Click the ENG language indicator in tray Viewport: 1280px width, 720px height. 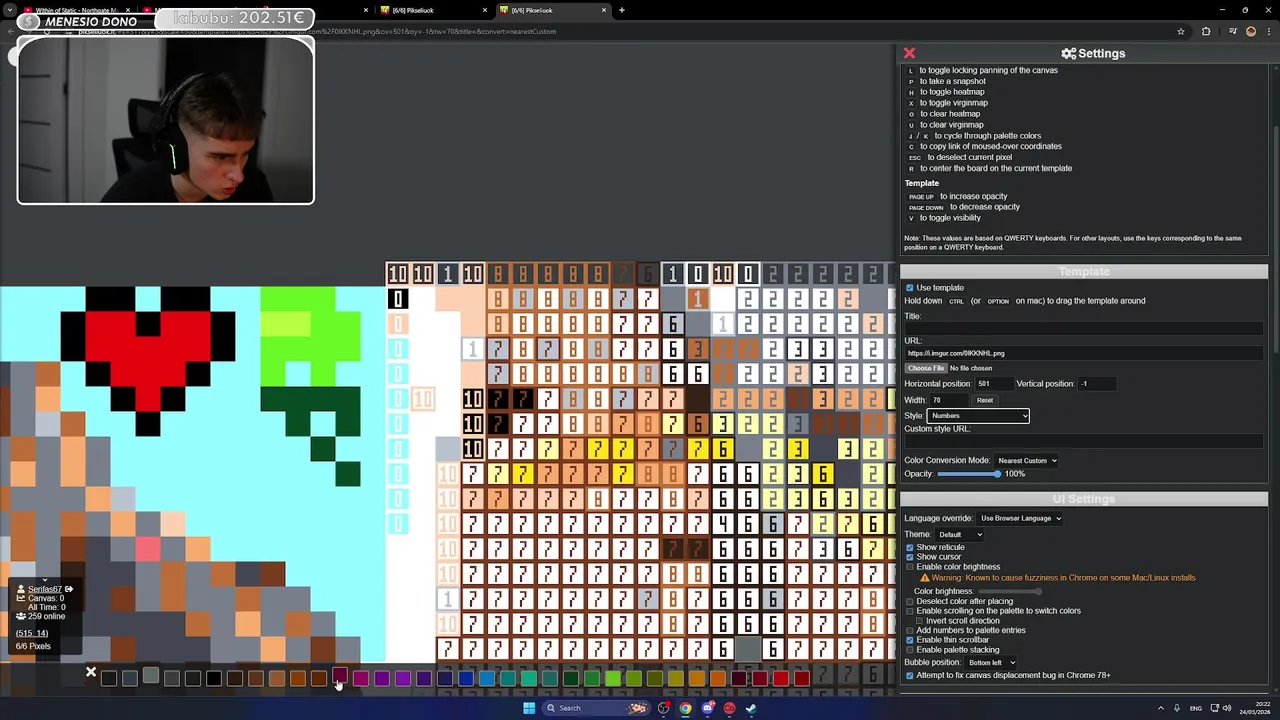[1195, 708]
